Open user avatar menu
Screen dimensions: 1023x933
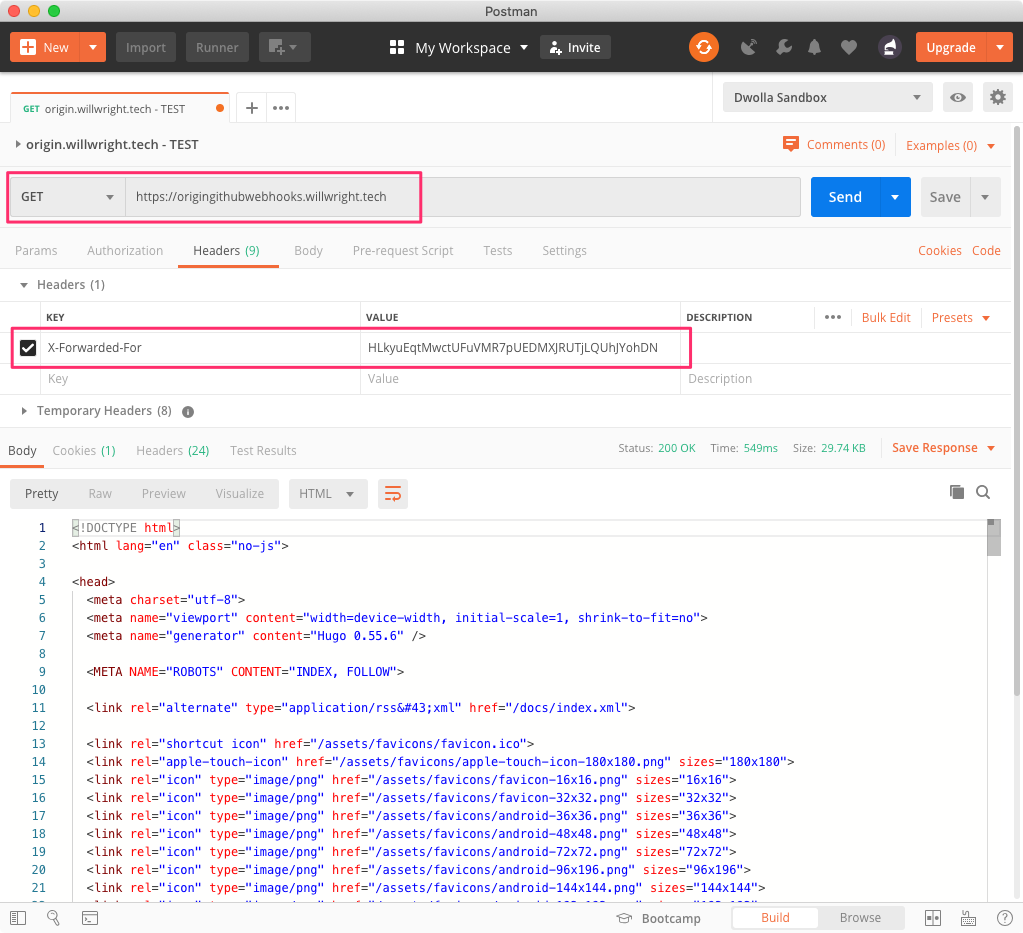point(889,48)
